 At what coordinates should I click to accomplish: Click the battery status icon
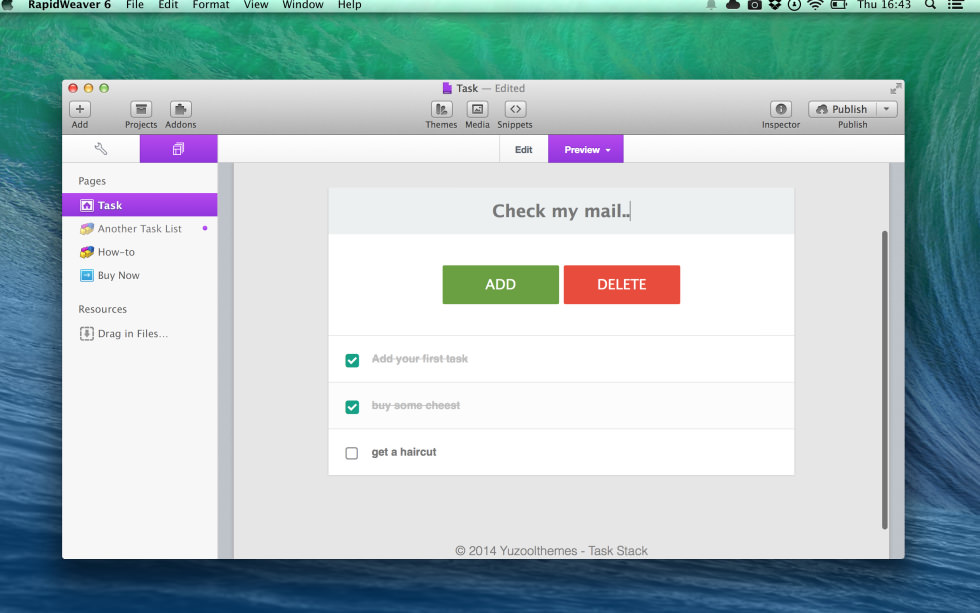click(x=838, y=5)
